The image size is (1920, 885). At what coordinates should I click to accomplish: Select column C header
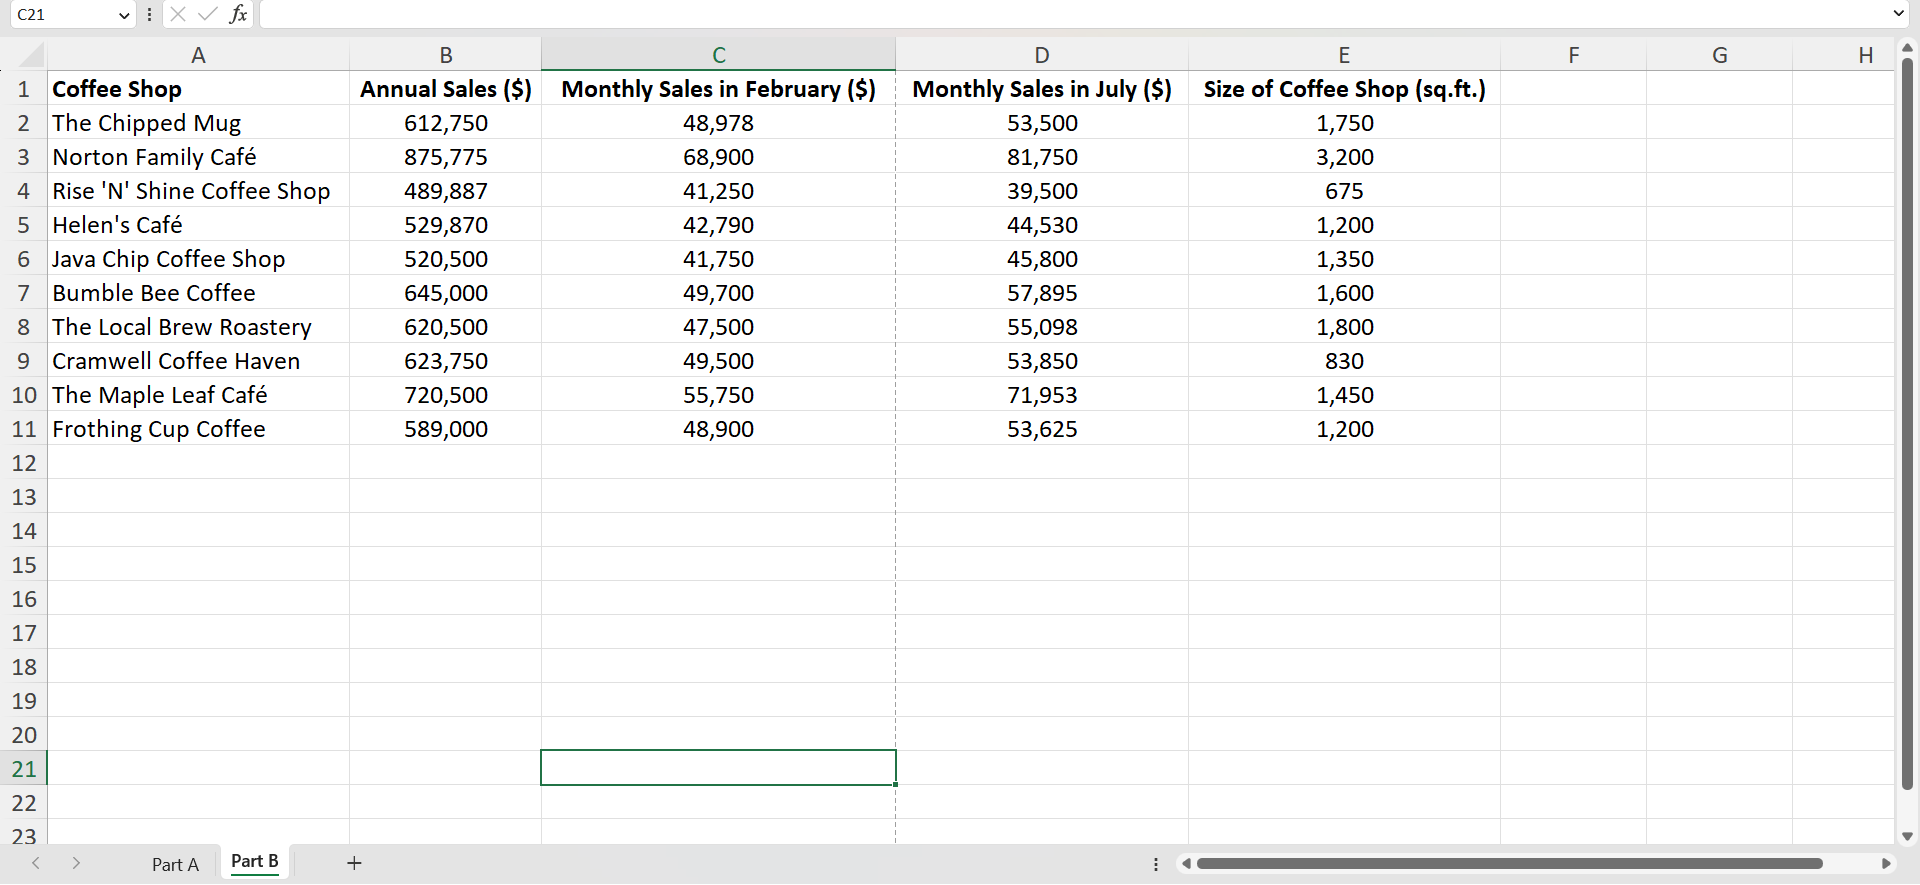point(718,55)
